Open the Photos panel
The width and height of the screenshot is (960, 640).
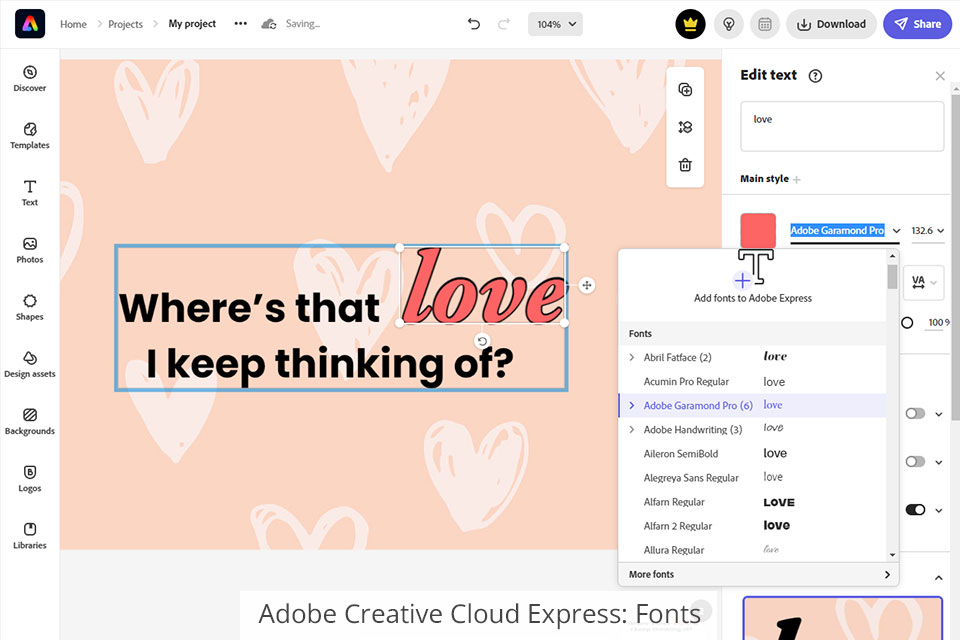(x=29, y=250)
